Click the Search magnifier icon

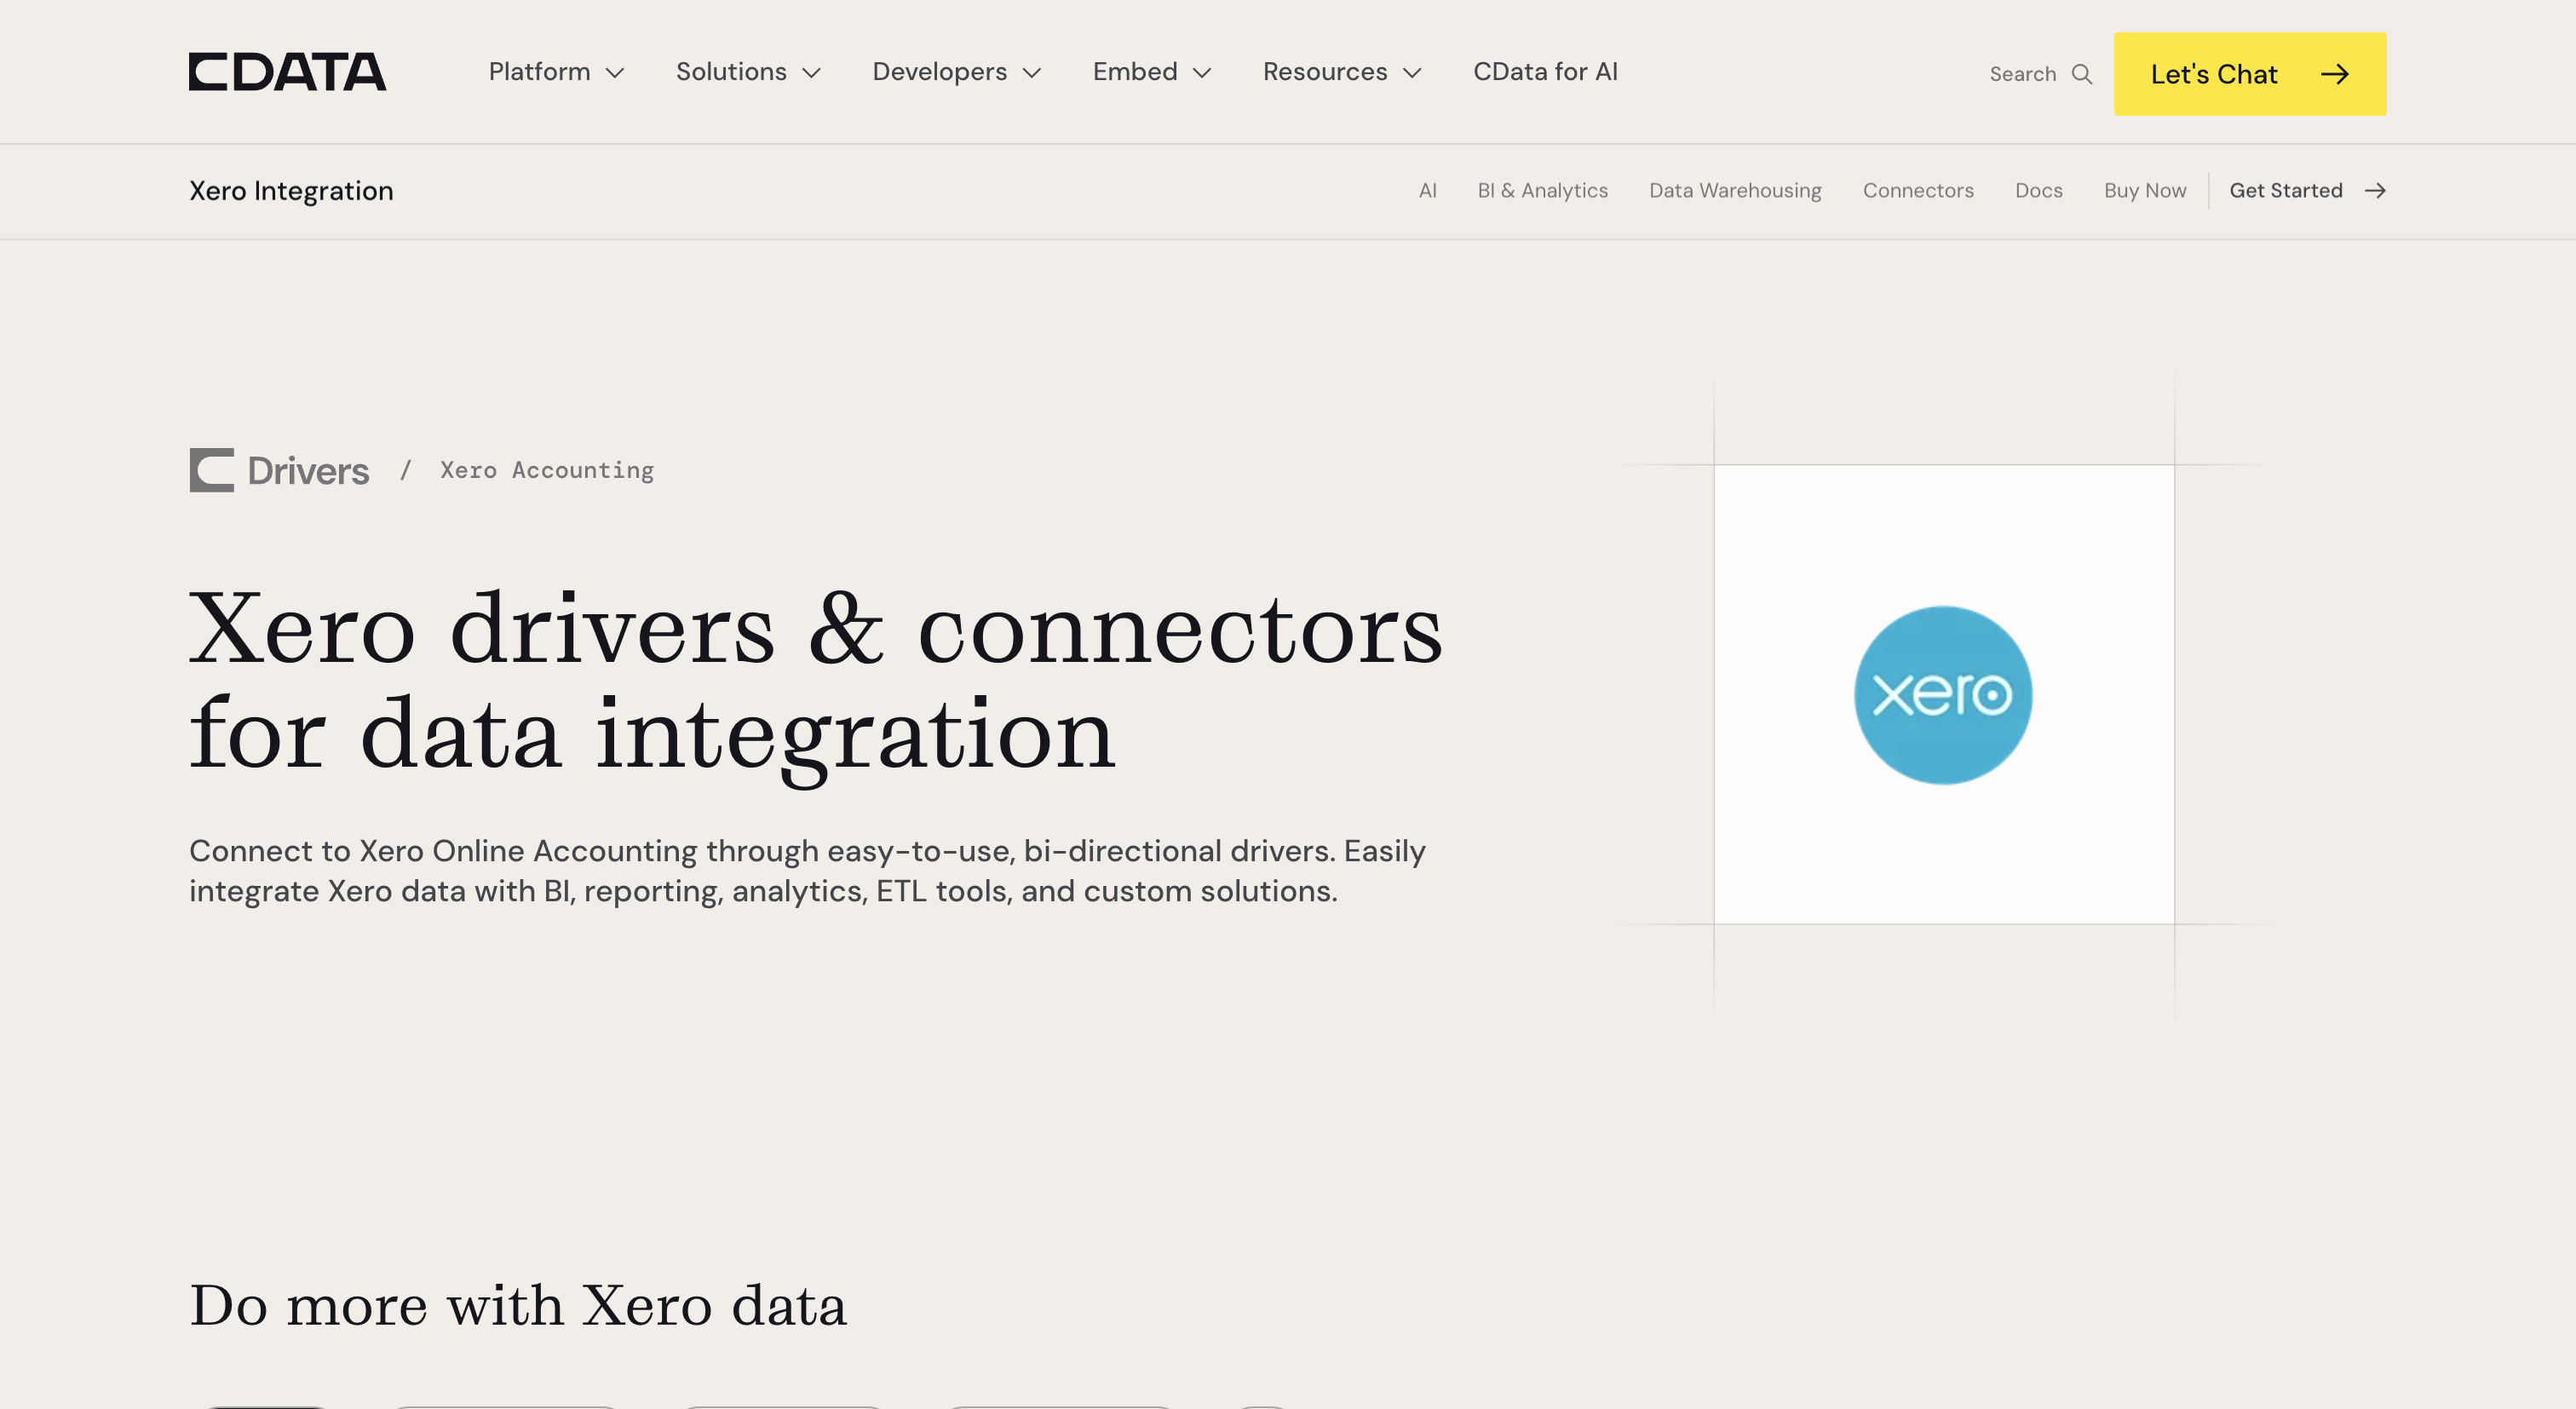click(2082, 74)
